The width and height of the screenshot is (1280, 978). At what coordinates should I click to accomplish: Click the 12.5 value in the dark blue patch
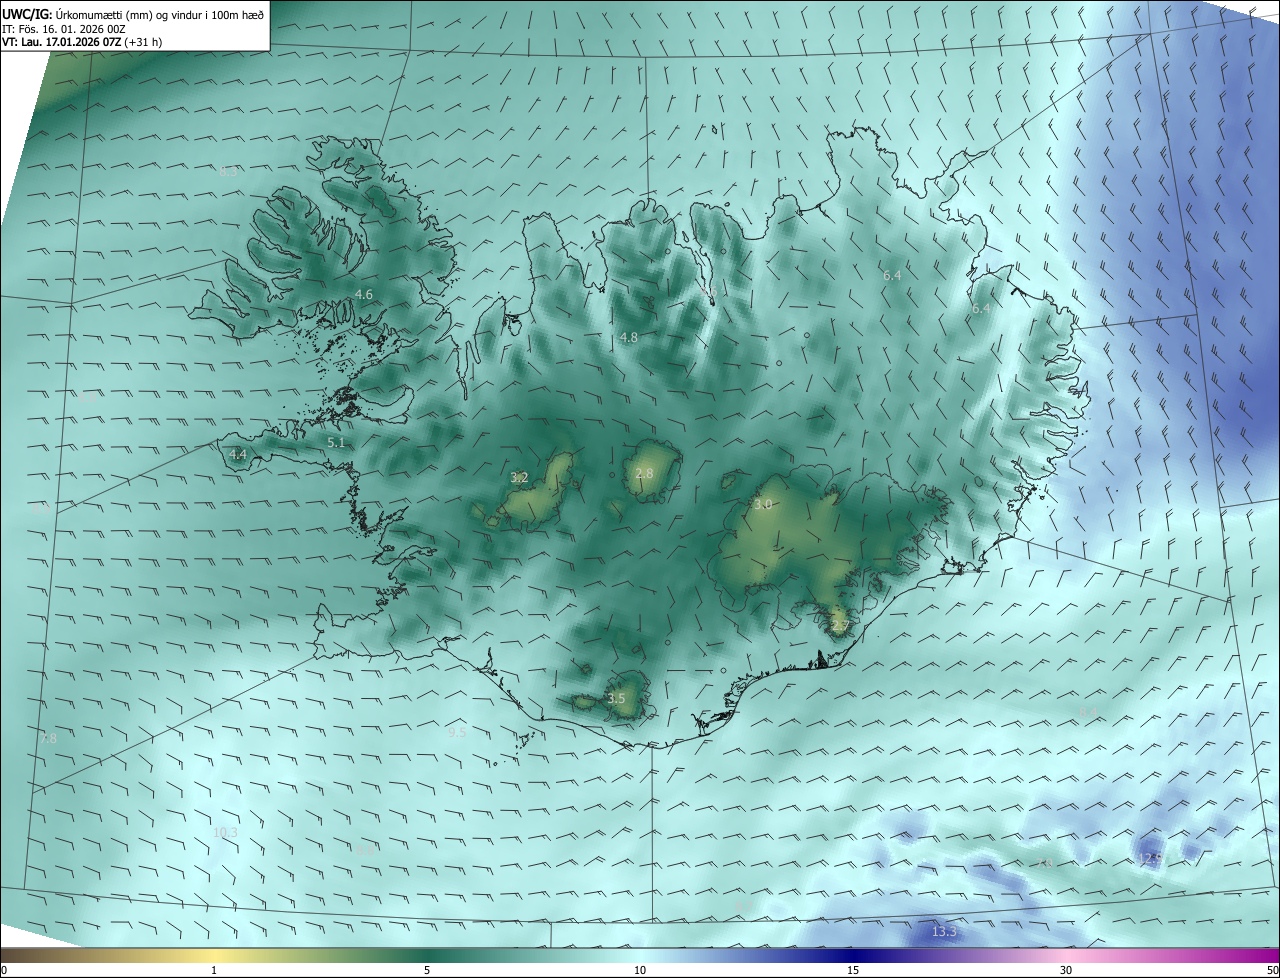point(1151,858)
